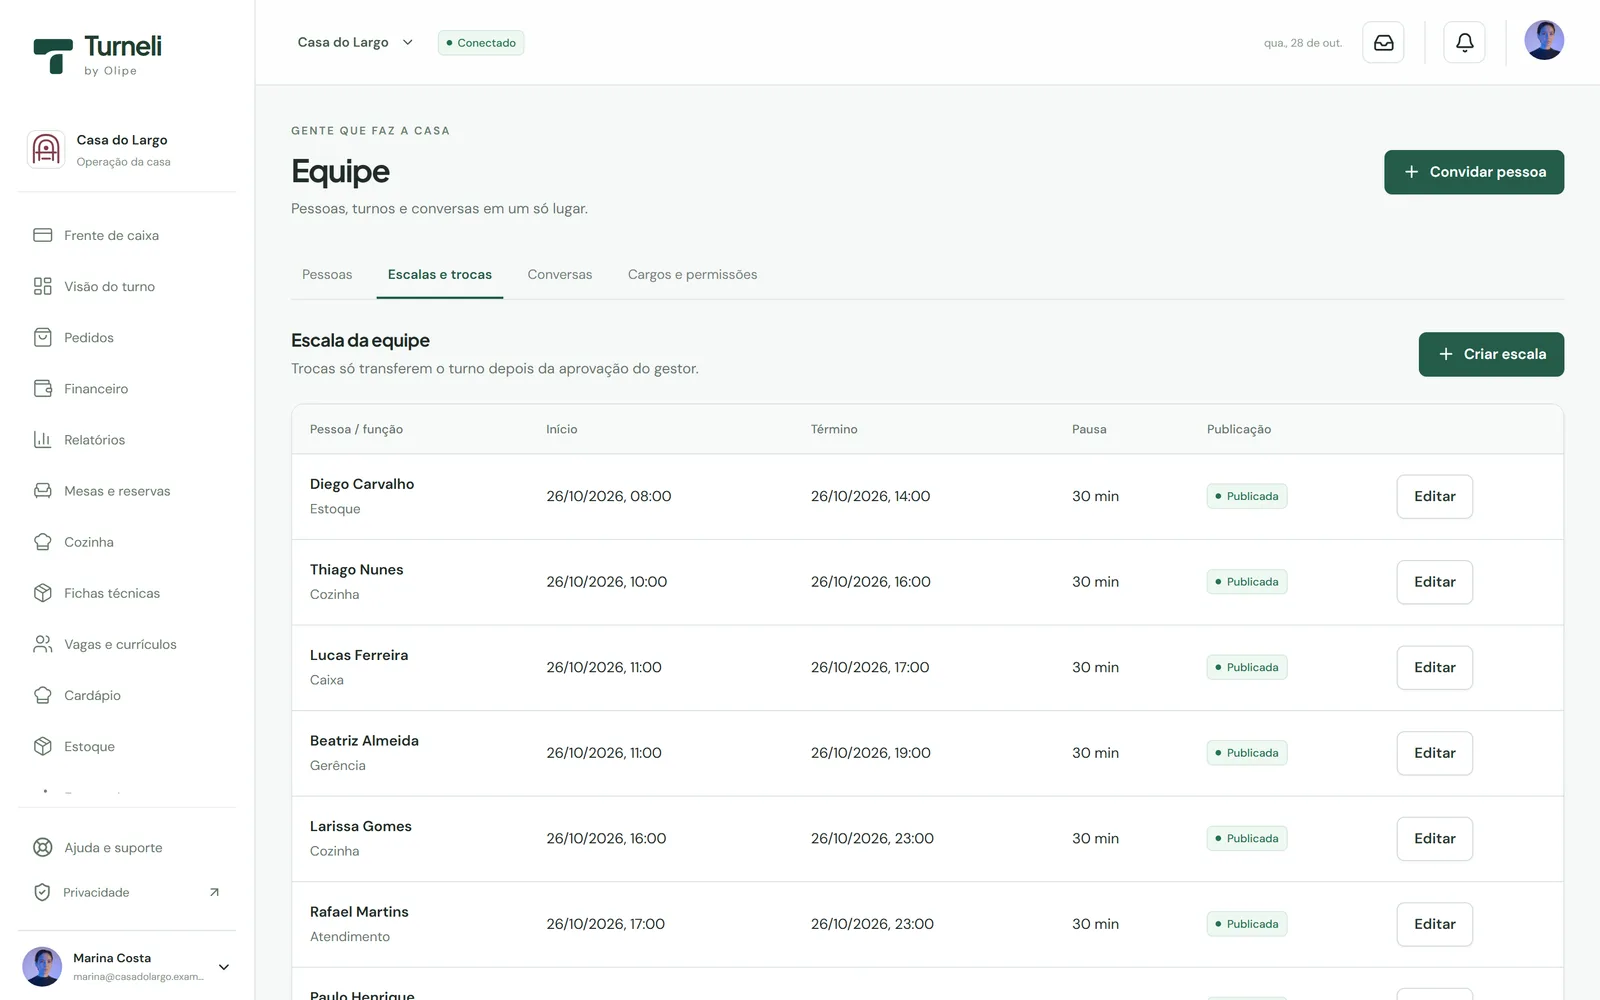Click the Cardápio icon
Screen dimensions: 1600x1000
[43, 695]
